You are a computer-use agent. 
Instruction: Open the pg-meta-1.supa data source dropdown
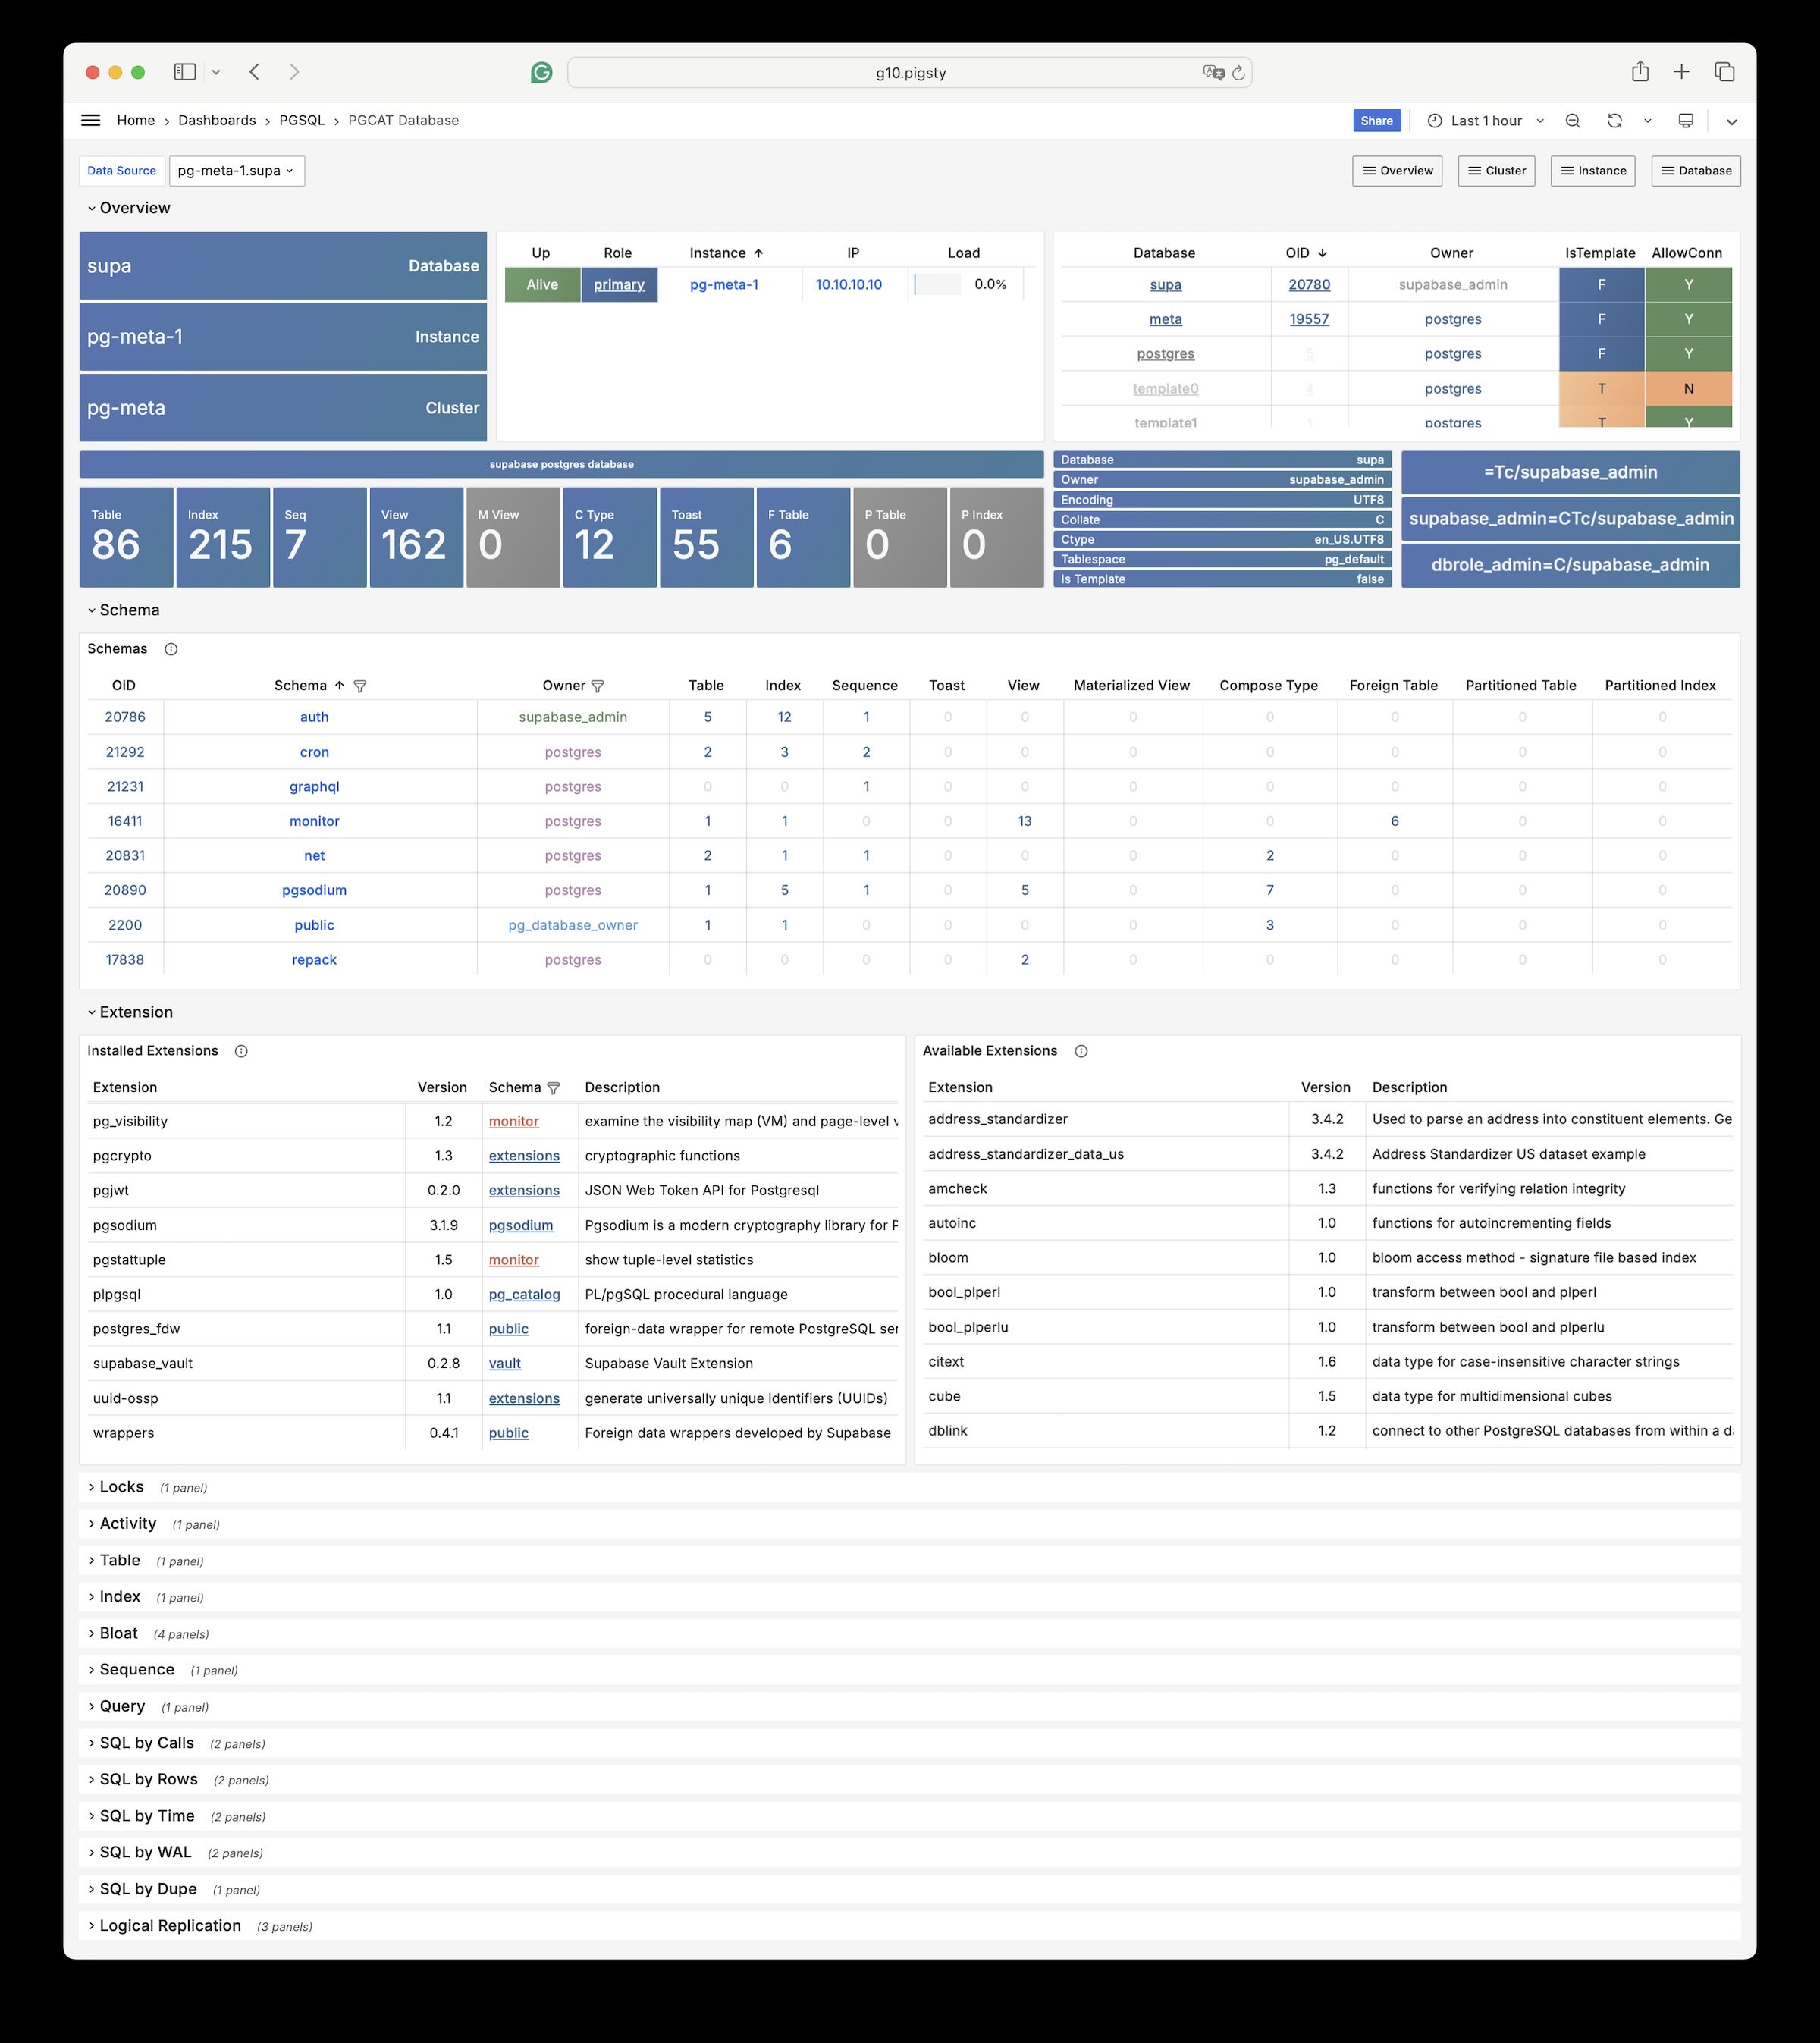point(236,171)
